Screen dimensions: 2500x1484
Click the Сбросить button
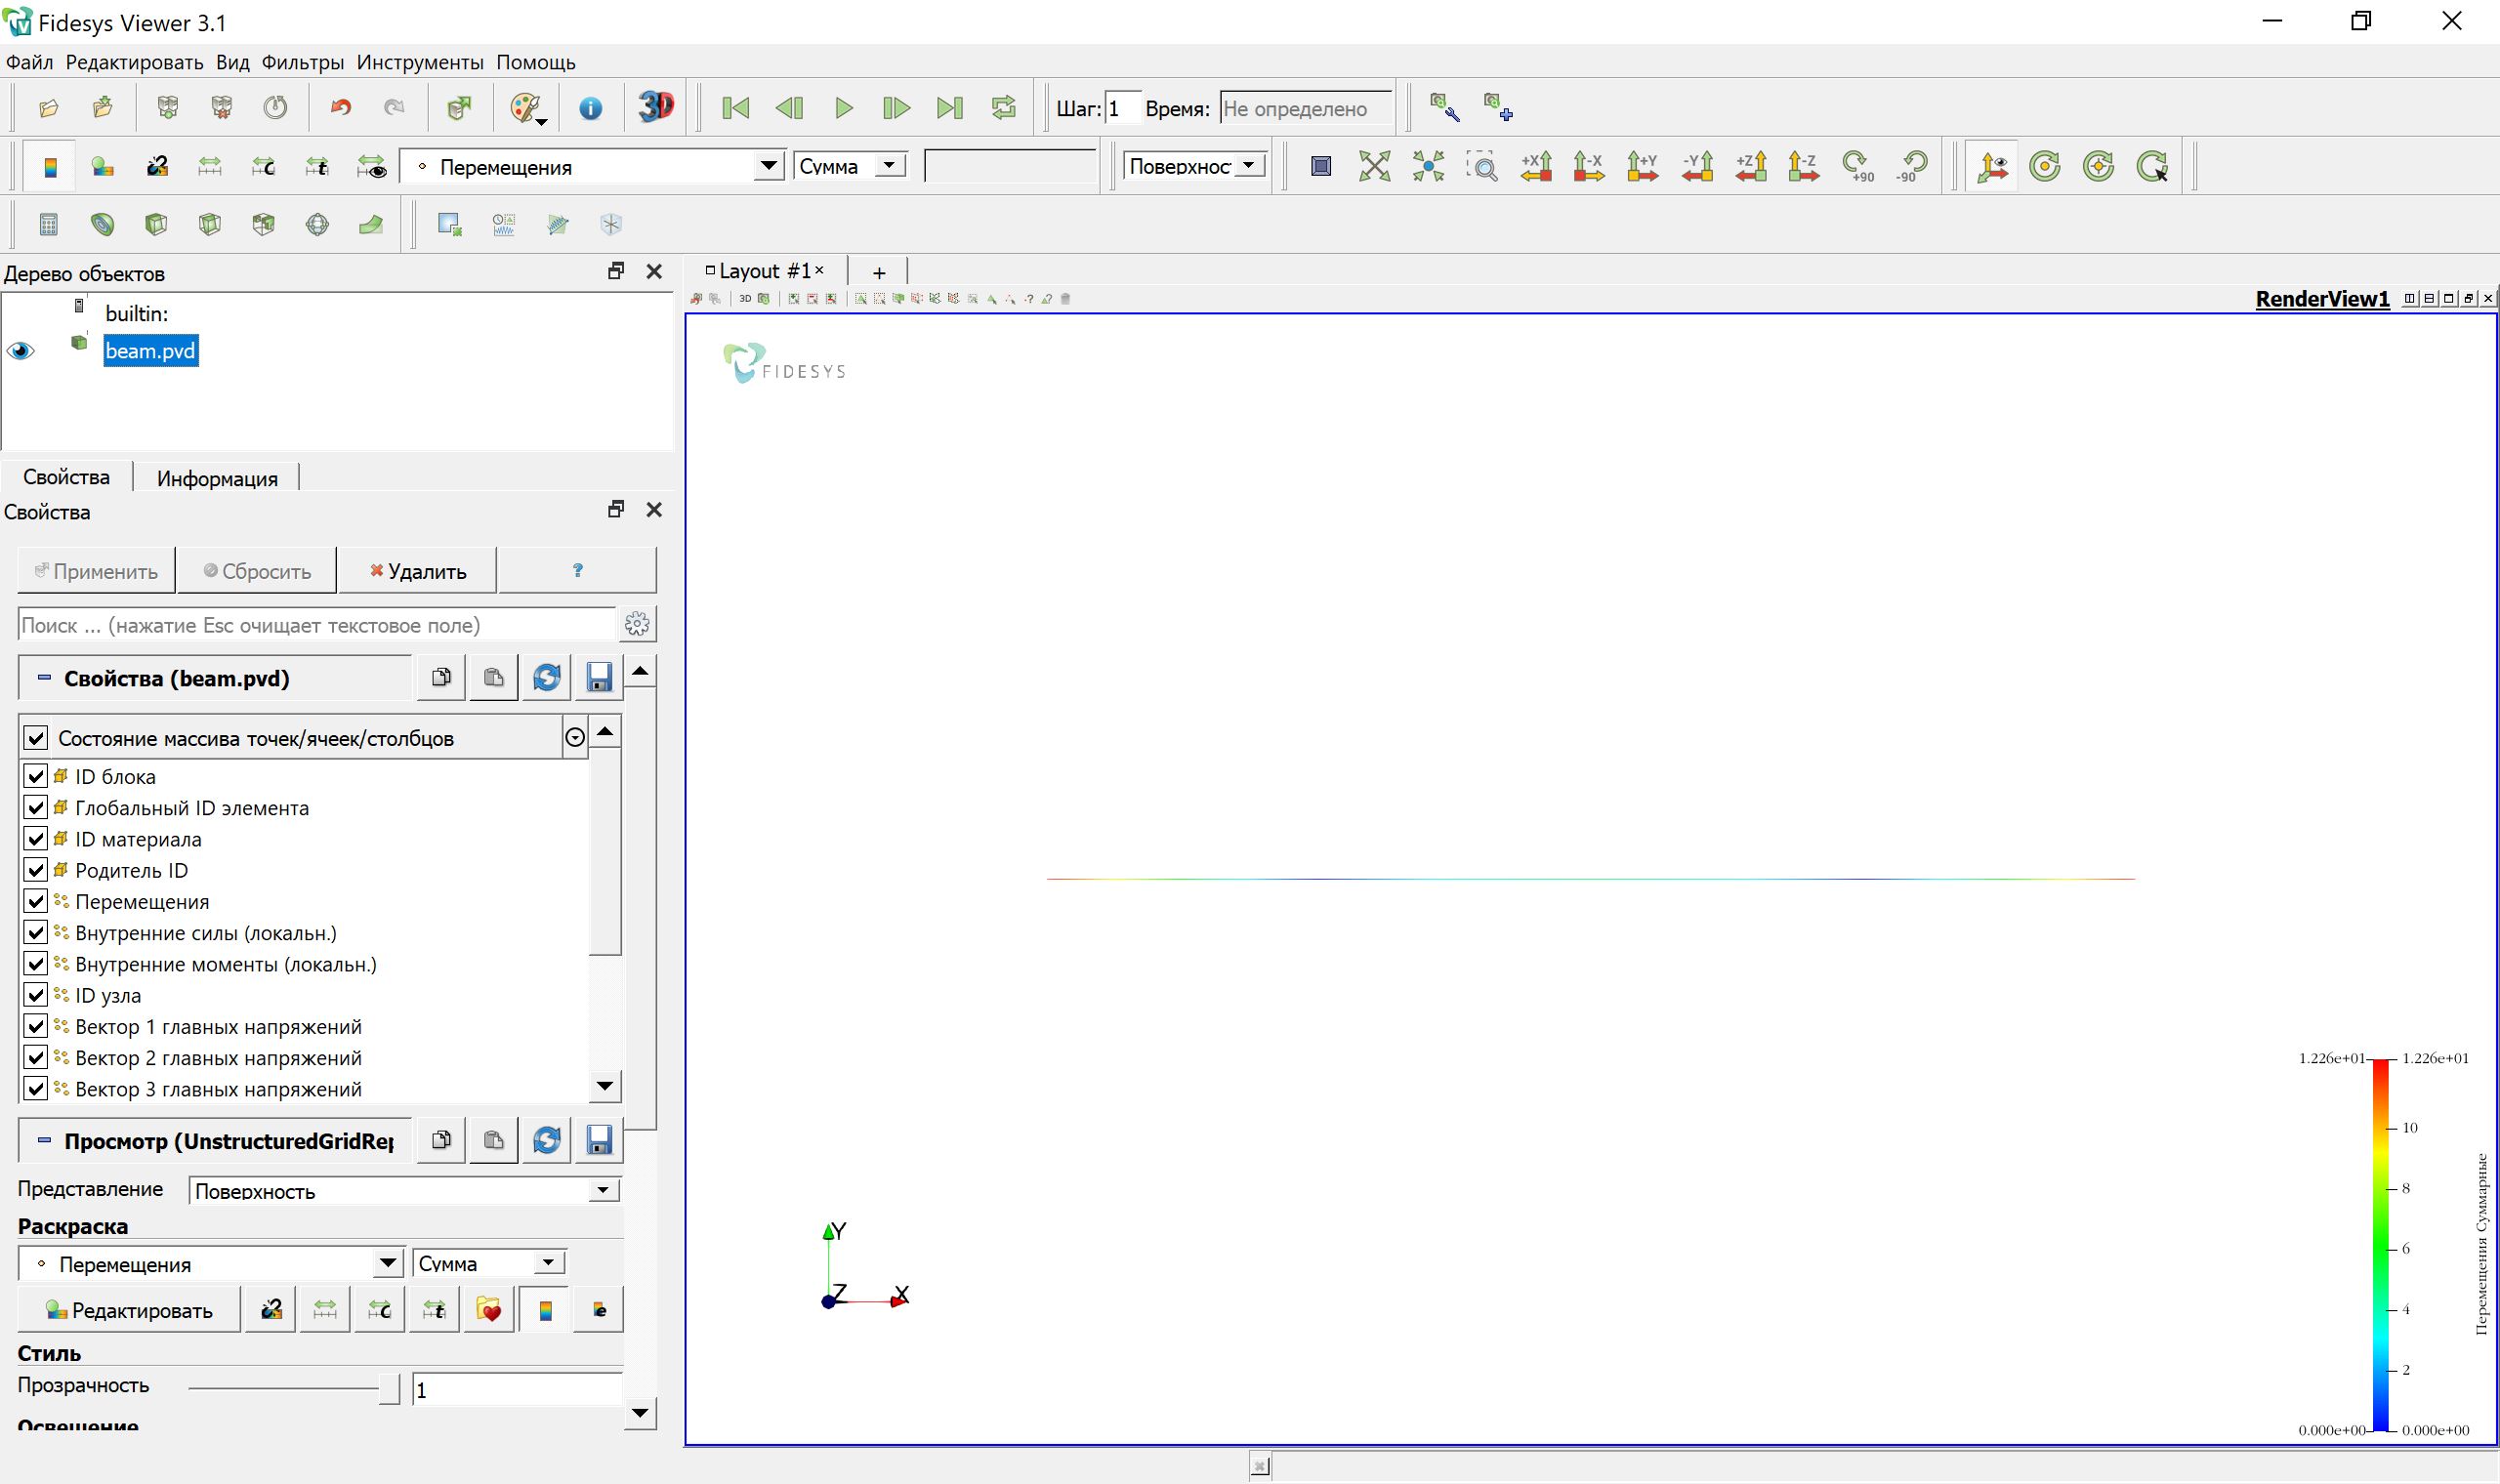(257, 571)
